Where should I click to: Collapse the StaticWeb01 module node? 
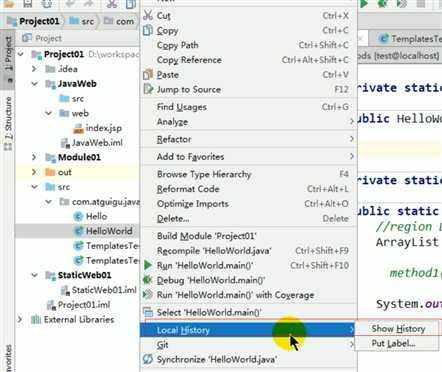35,275
